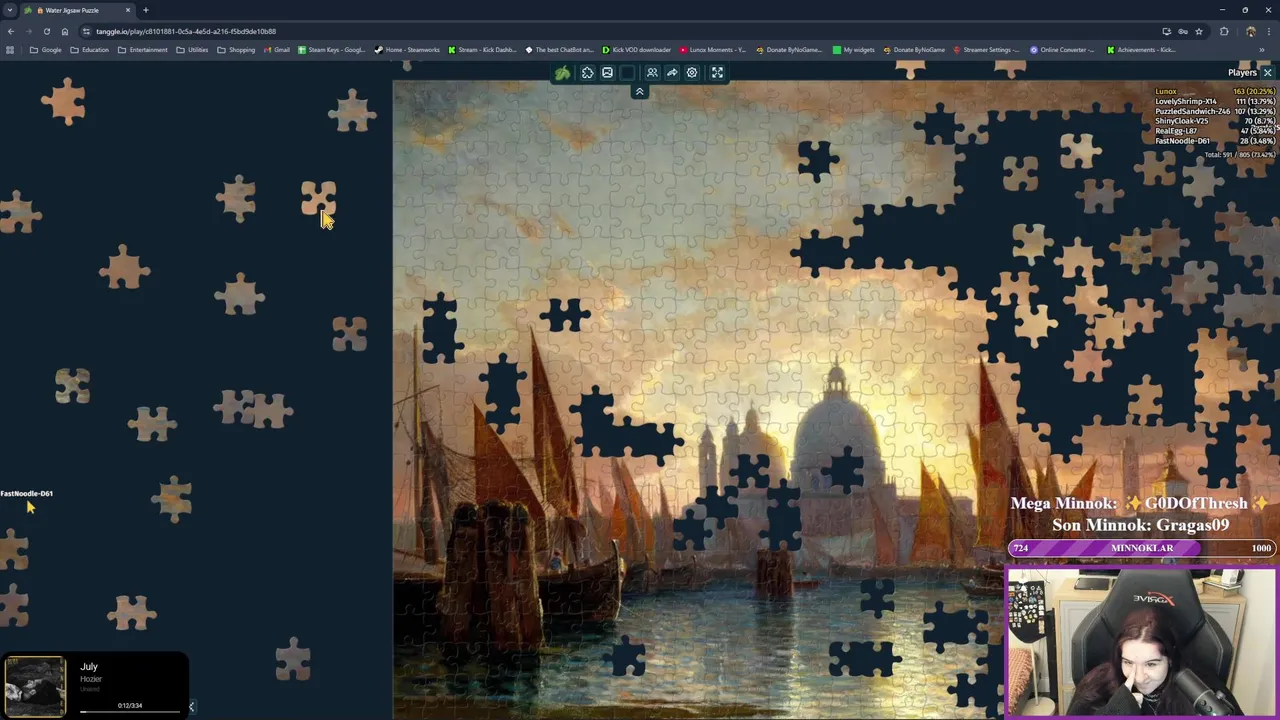Open the players list icon in toolbar
The height and width of the screenshot is (720, 1280).
click(652, 73)
